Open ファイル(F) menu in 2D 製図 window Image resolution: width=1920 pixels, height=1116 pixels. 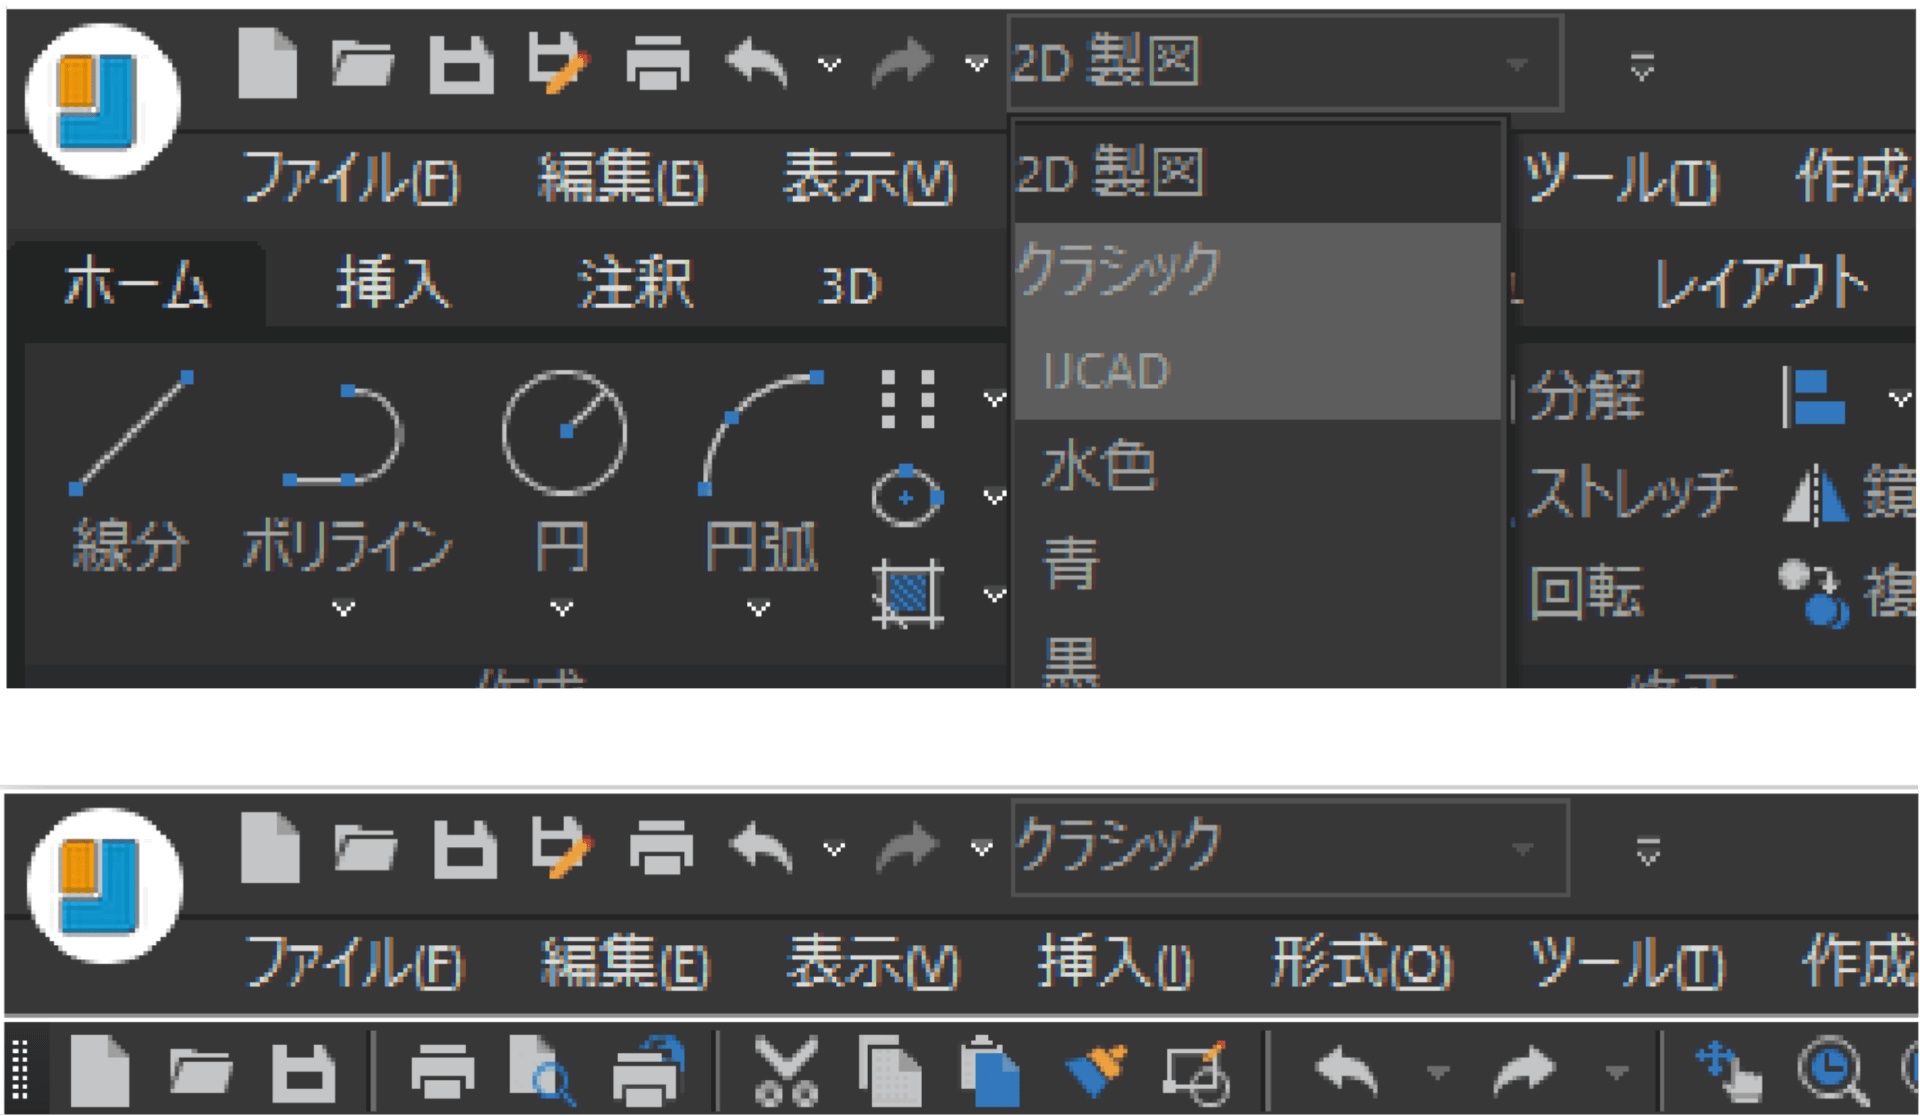[350, 179]
